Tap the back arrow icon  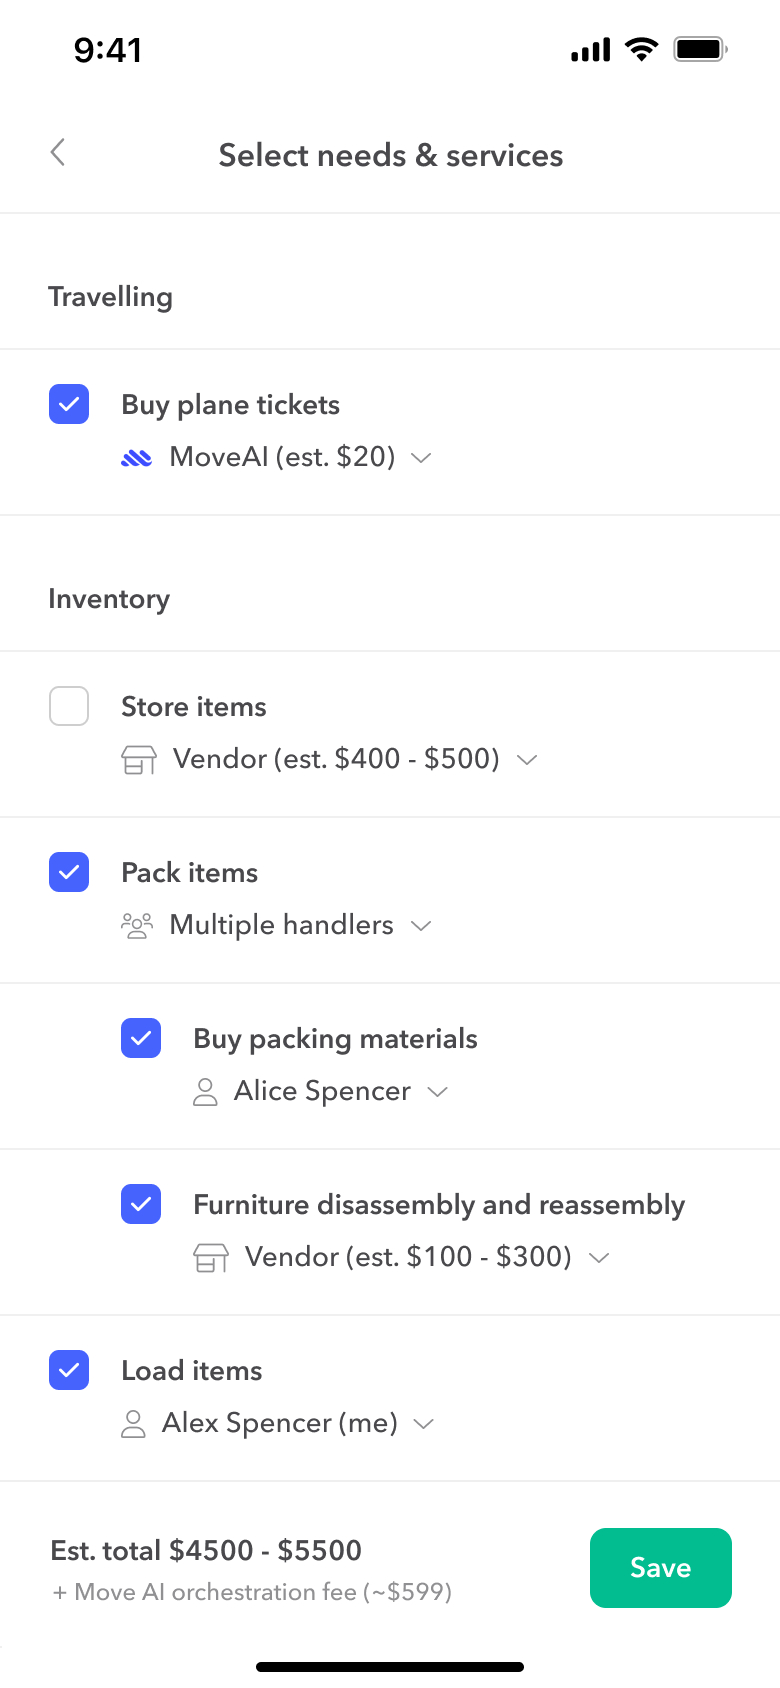58,153
